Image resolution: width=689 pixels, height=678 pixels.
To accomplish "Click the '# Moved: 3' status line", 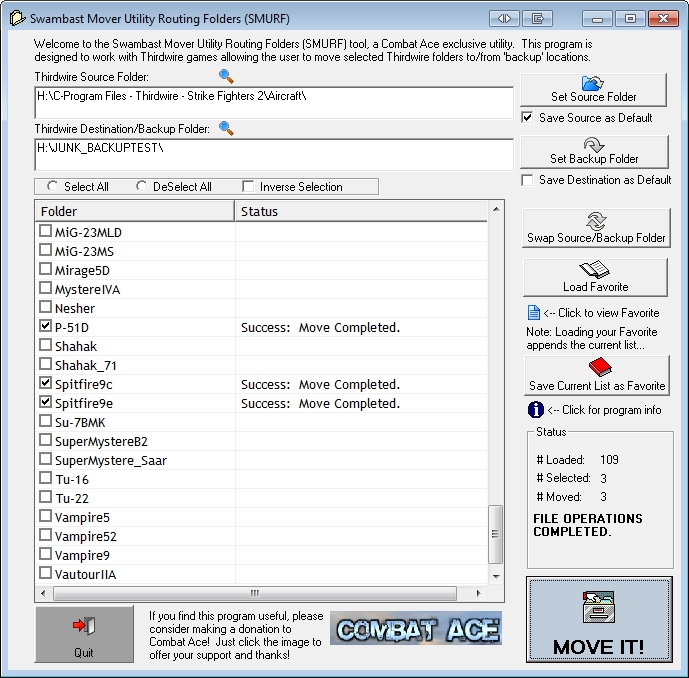I will pyautogui.click(x=572, y=497).
